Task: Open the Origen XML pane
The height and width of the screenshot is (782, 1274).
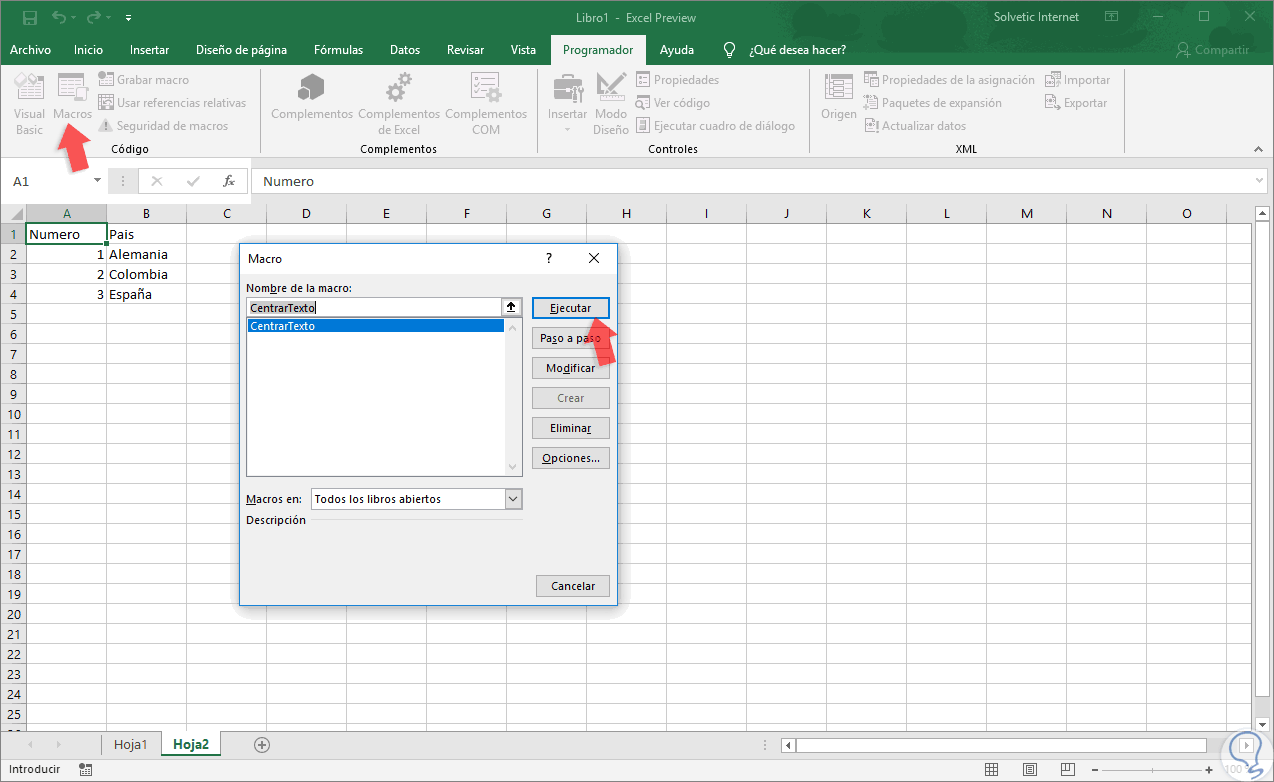Action: (838, 104)
